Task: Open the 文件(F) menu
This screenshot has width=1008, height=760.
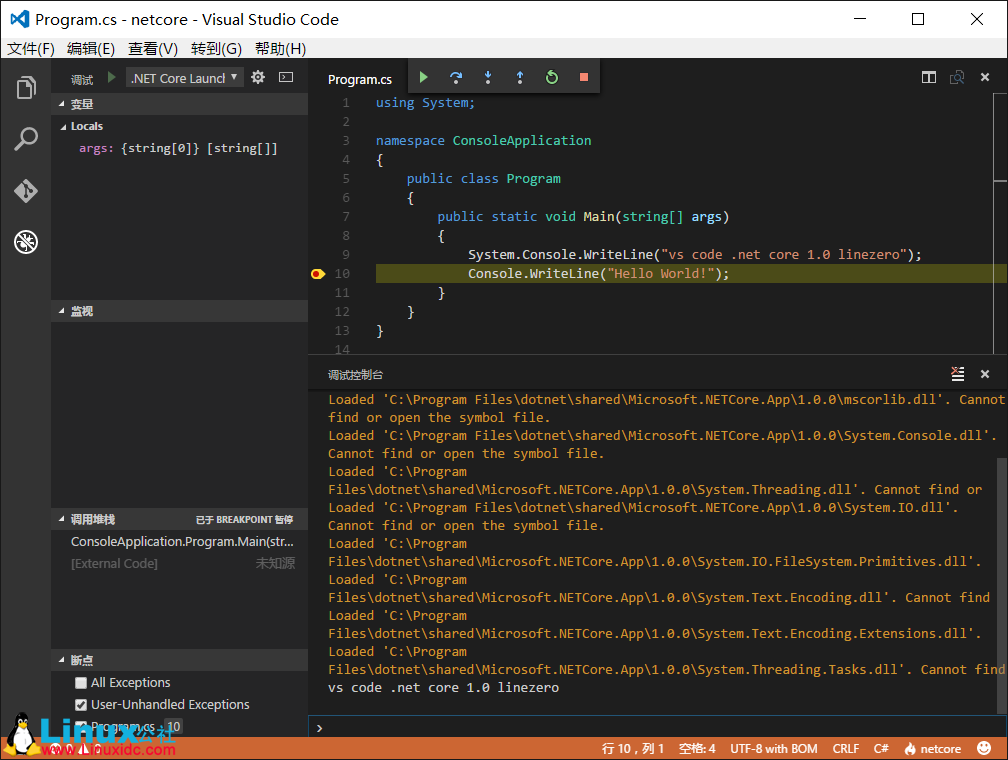Action: (30, 49)
